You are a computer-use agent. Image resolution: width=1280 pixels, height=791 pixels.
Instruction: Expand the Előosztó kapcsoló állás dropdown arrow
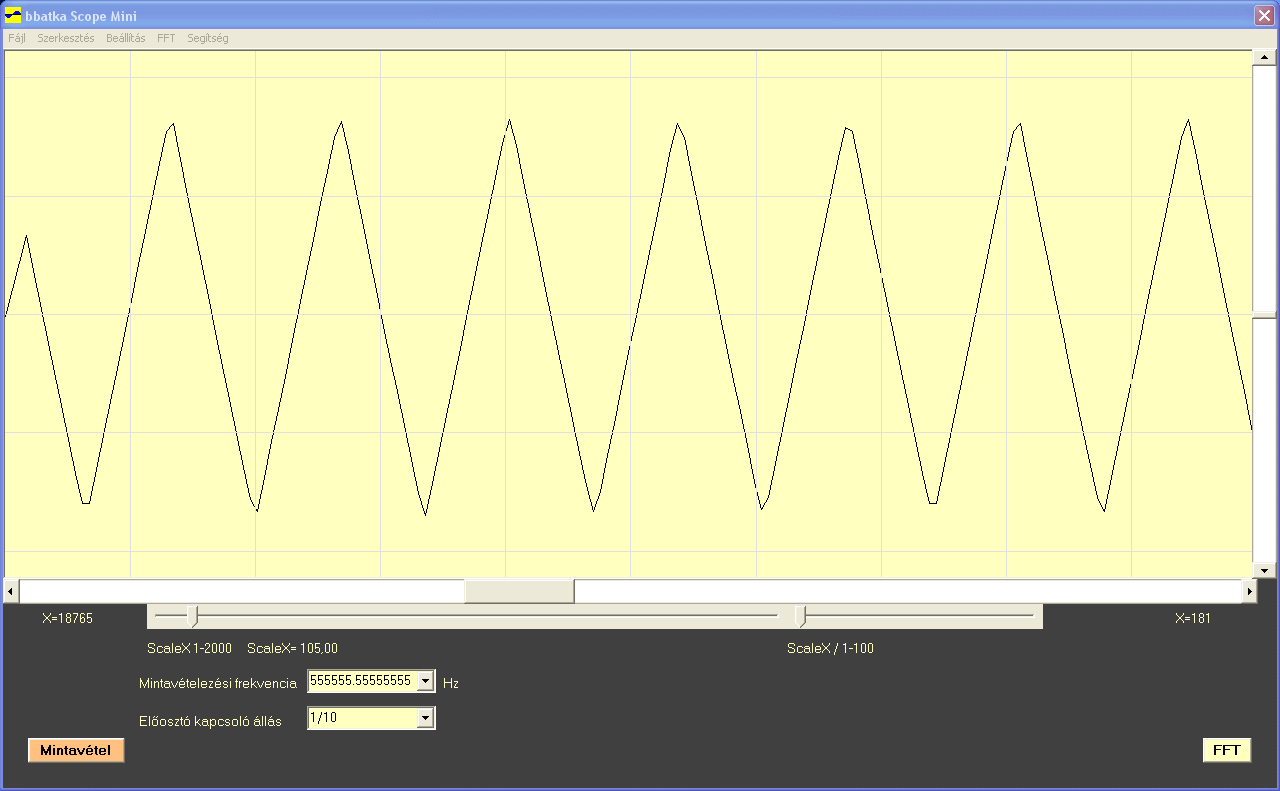(425, 718)
